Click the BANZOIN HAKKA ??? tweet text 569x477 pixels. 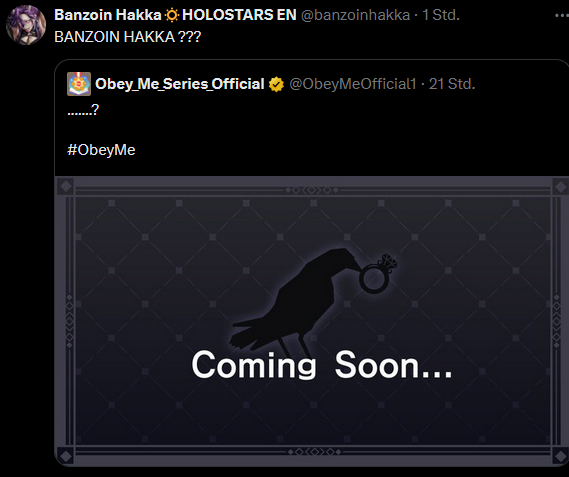pyautogui.click(x=127, y=37)
